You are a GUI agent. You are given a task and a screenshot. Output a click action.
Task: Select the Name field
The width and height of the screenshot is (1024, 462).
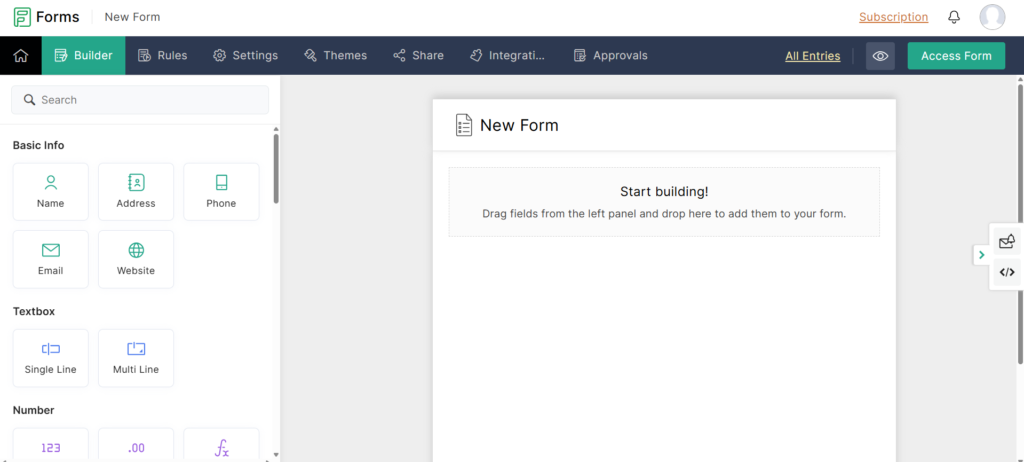pos(50,191)
